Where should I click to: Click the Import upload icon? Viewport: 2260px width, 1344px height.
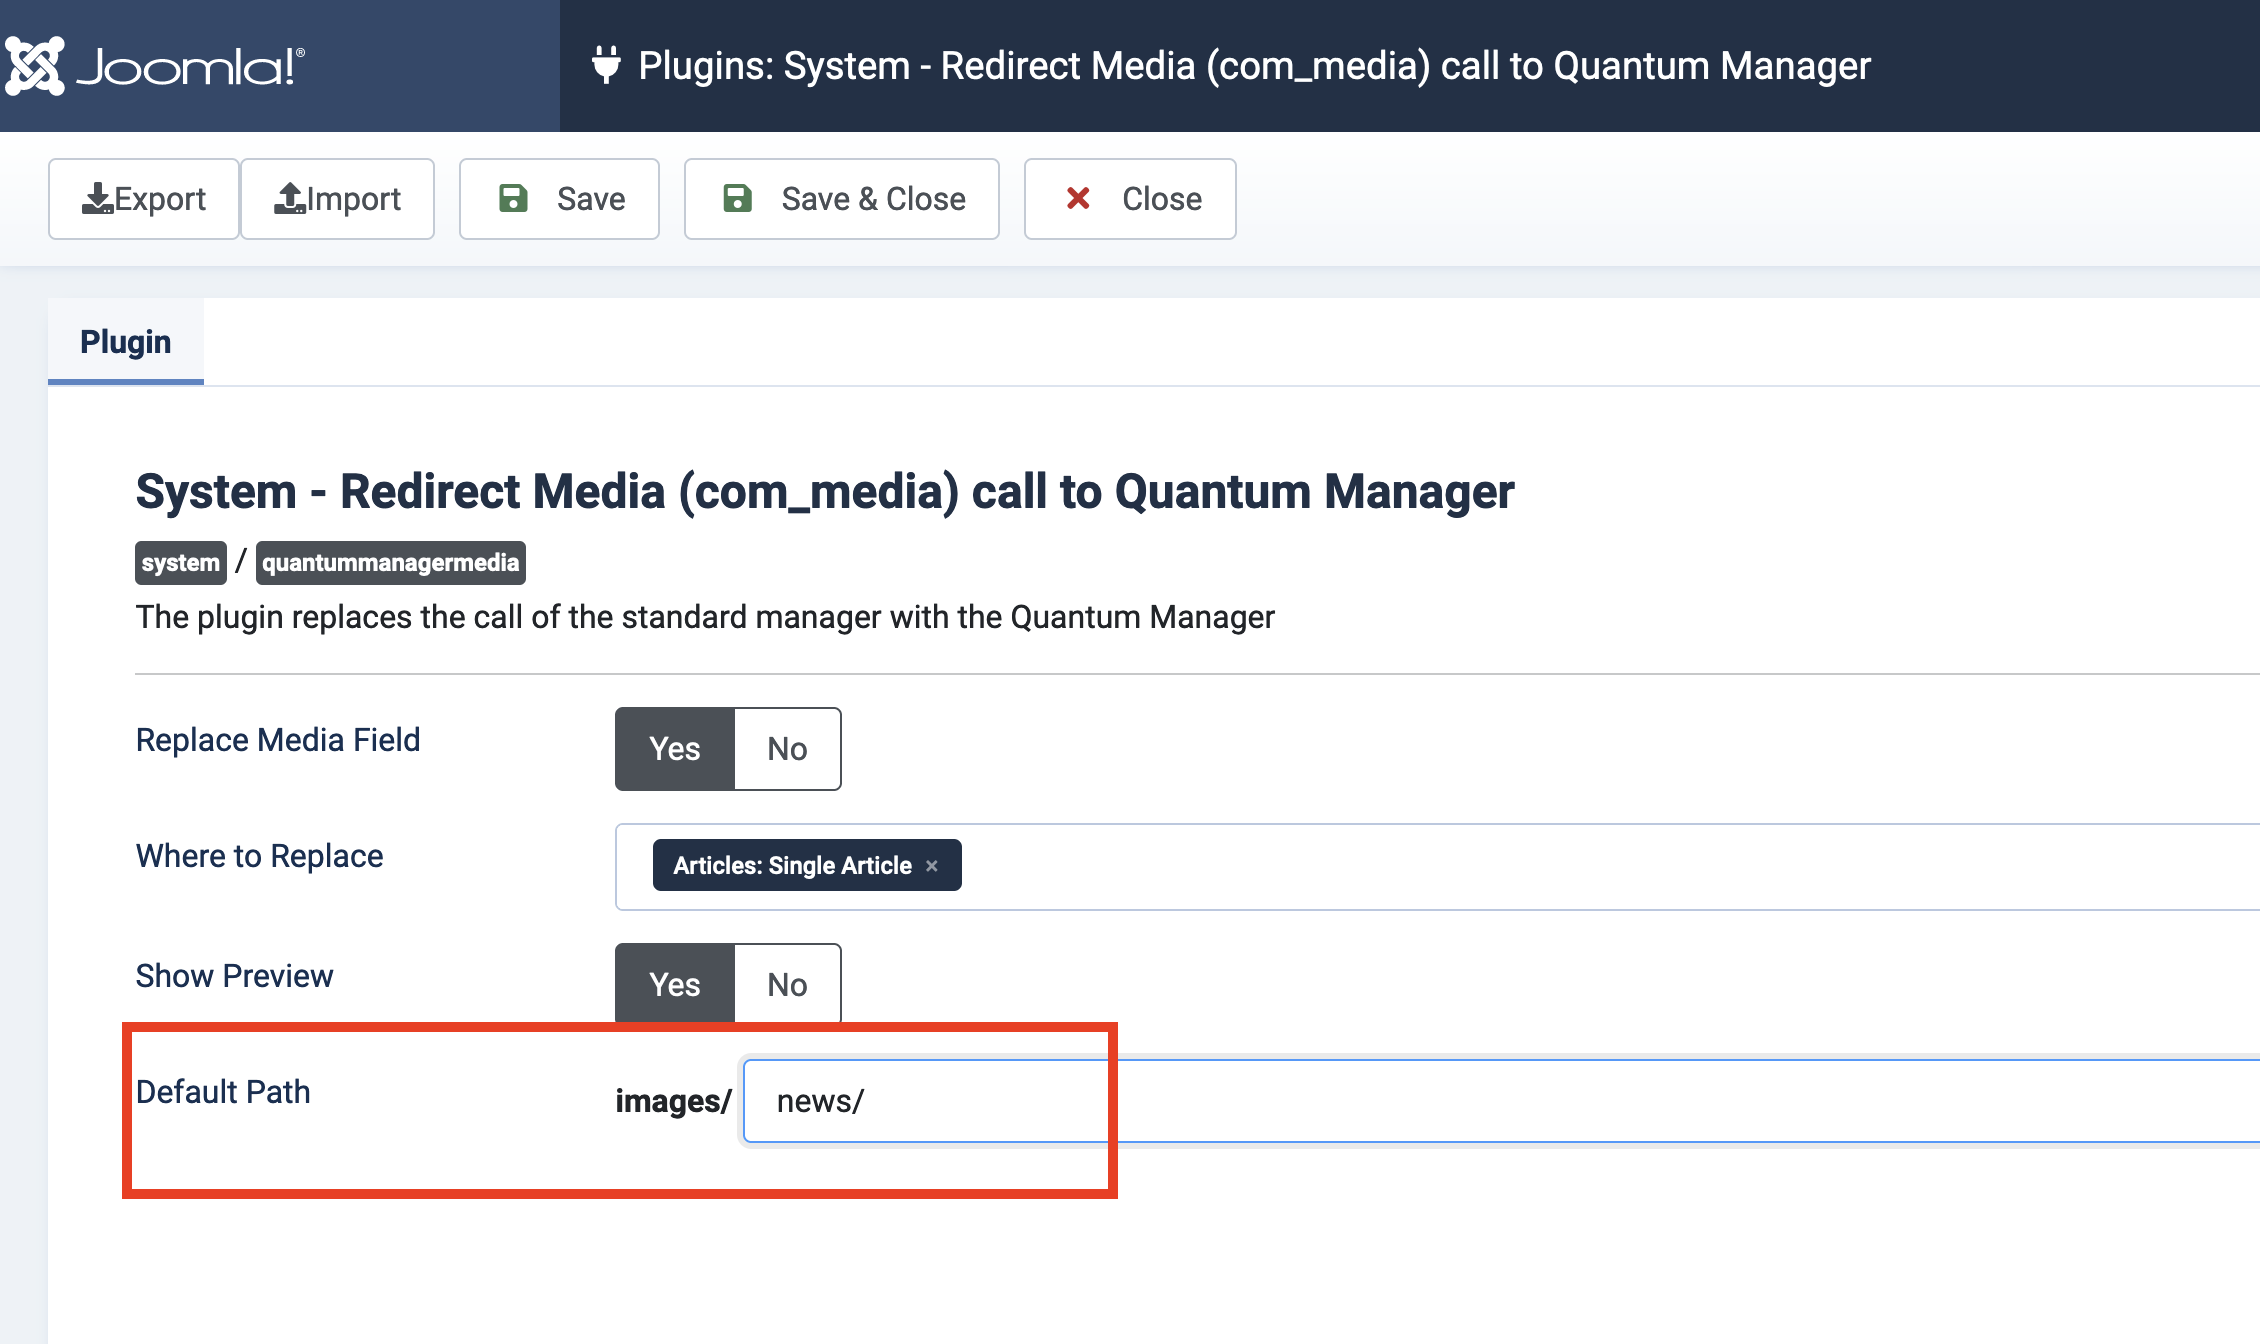coord(290,198)
